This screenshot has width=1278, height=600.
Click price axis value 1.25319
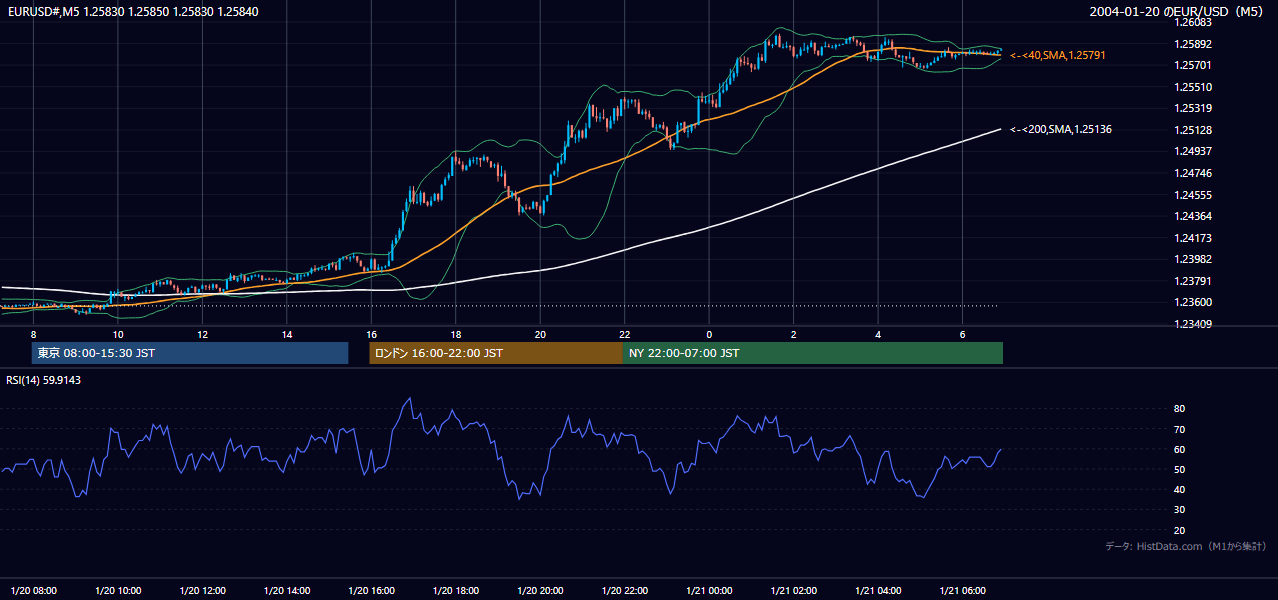pos(1192,108)
